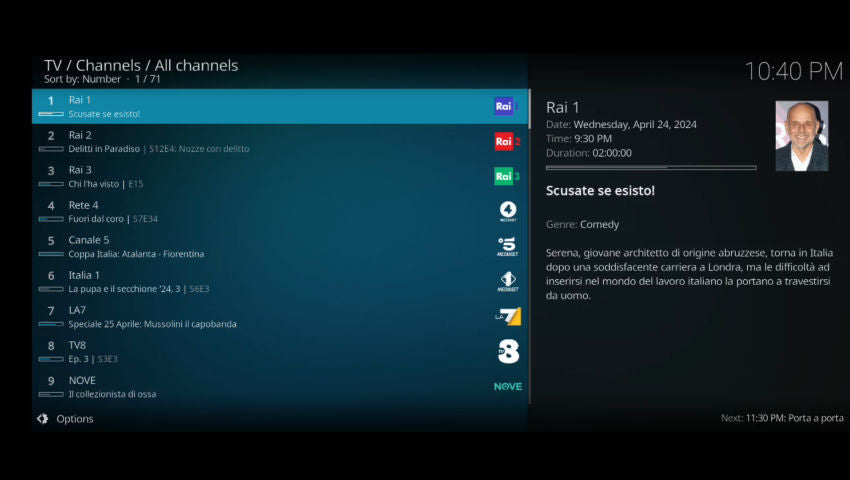Click the LA7 channel logo
This screenshot has width=850, height=480.
[508, 317]
